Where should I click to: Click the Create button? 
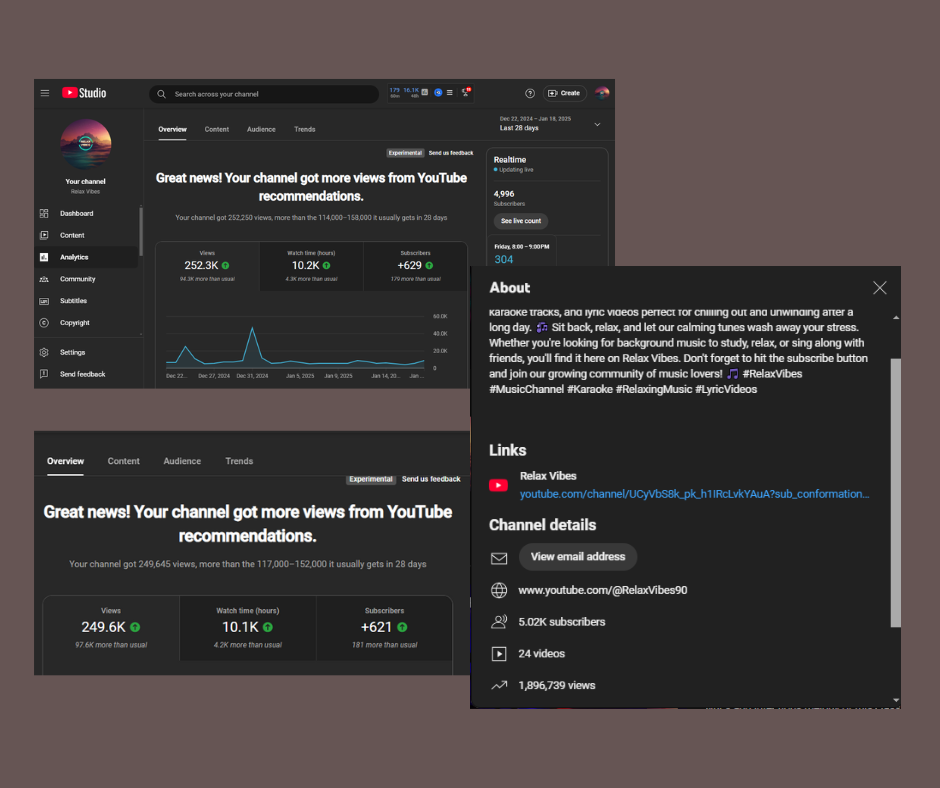point(564,93)
